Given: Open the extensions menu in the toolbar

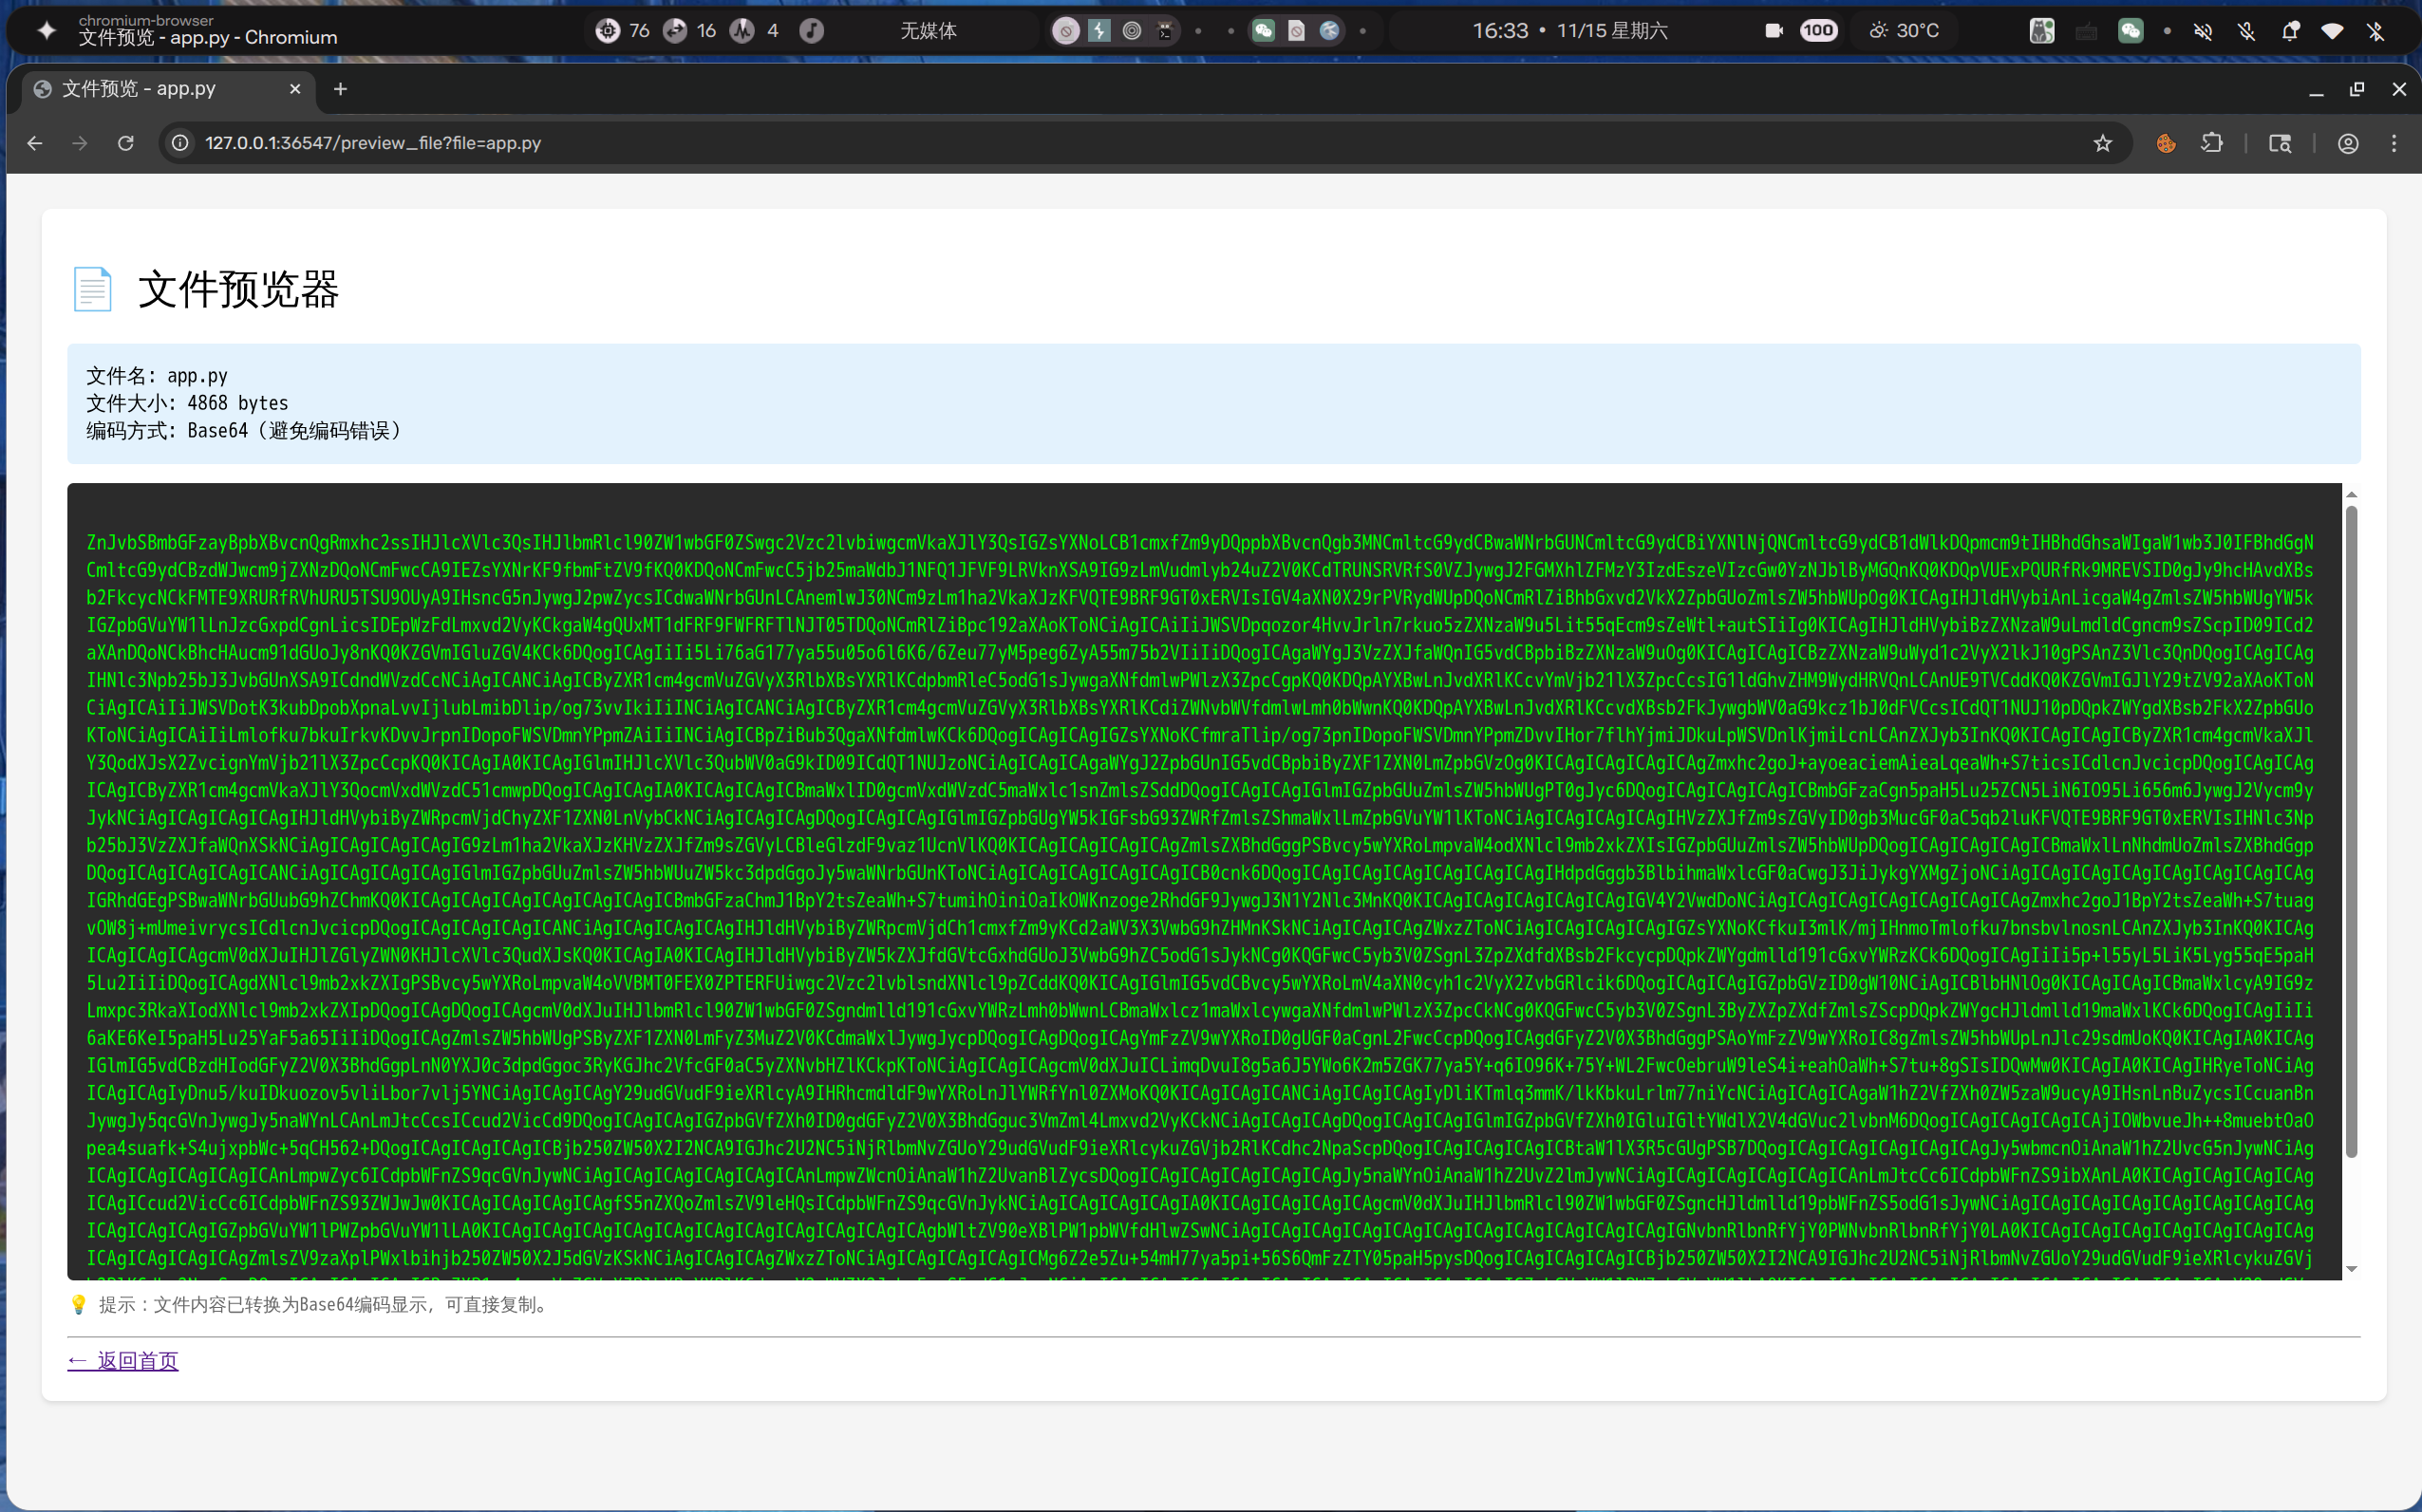Looking at the screenshot, I should [x=2211, y=143].
